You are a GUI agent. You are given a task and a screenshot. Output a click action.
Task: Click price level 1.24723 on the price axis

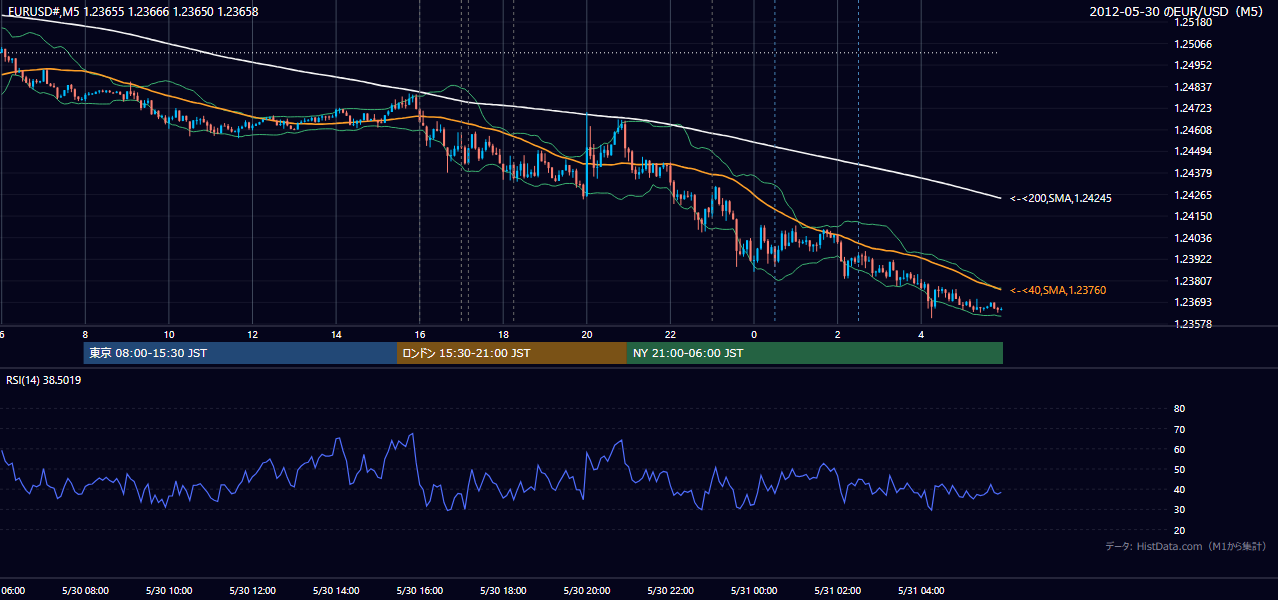(1192, 108)
